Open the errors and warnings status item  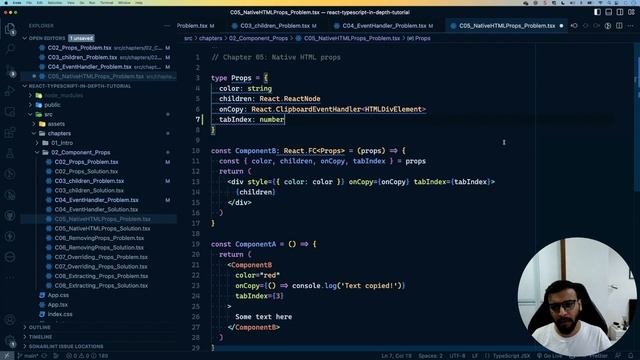coord(87,356)
